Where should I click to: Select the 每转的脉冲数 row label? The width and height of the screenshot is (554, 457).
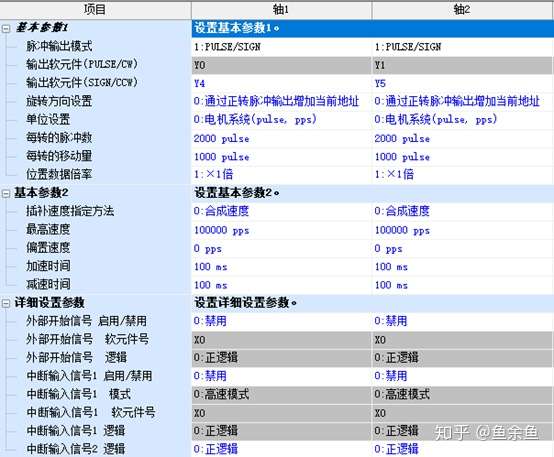59,138
